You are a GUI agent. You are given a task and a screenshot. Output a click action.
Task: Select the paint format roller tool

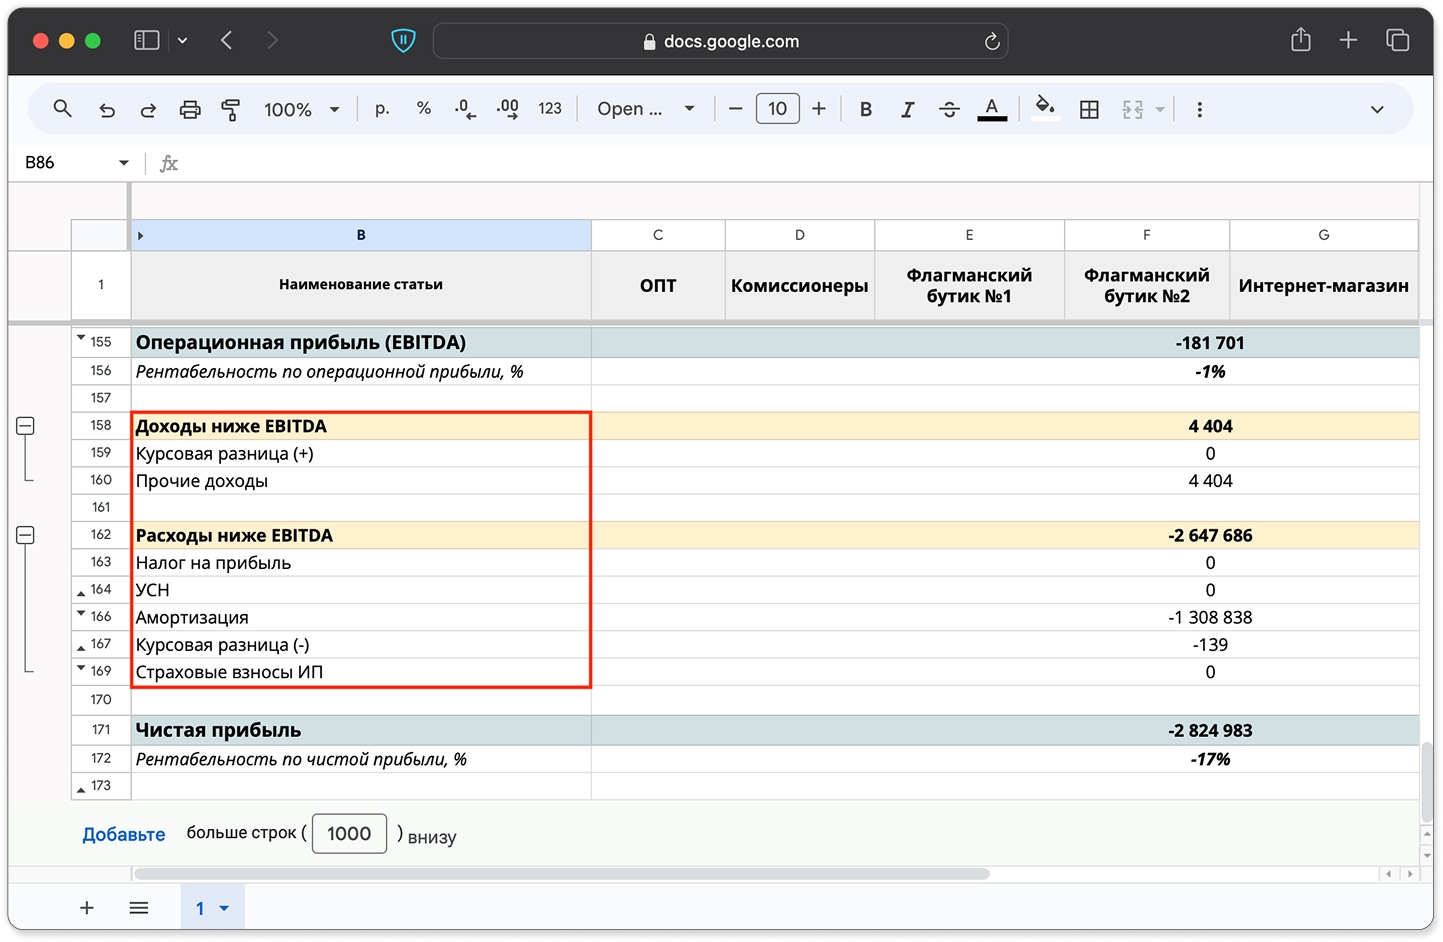coord(231,110)
